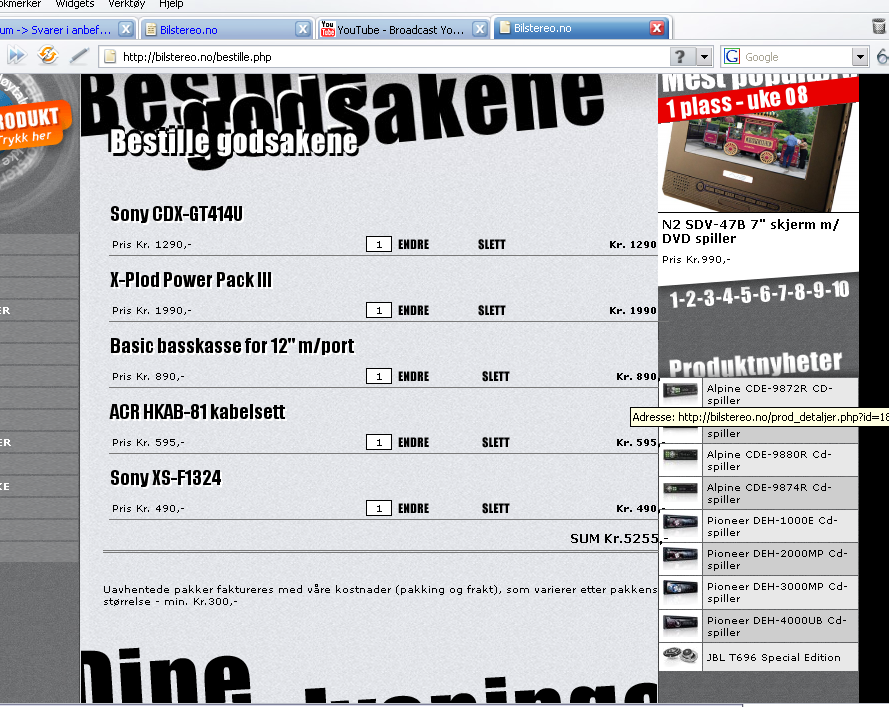This screenshot has width=889, height=707.
Task: Select the active Bilstereo.no tab
Action: click(x=581, y=28)
